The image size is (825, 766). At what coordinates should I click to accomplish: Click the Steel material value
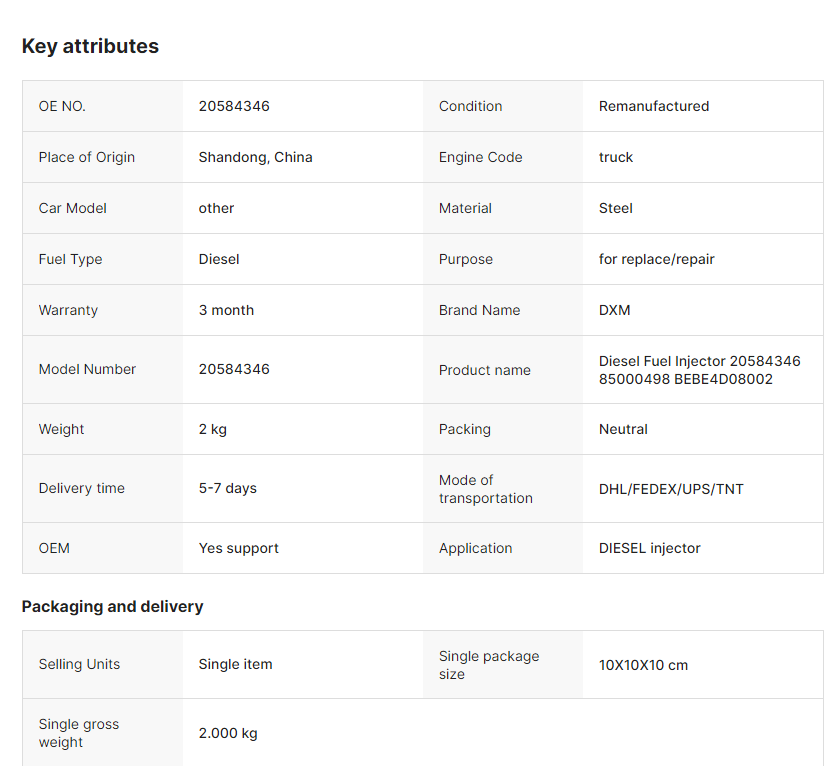[616, 208]
